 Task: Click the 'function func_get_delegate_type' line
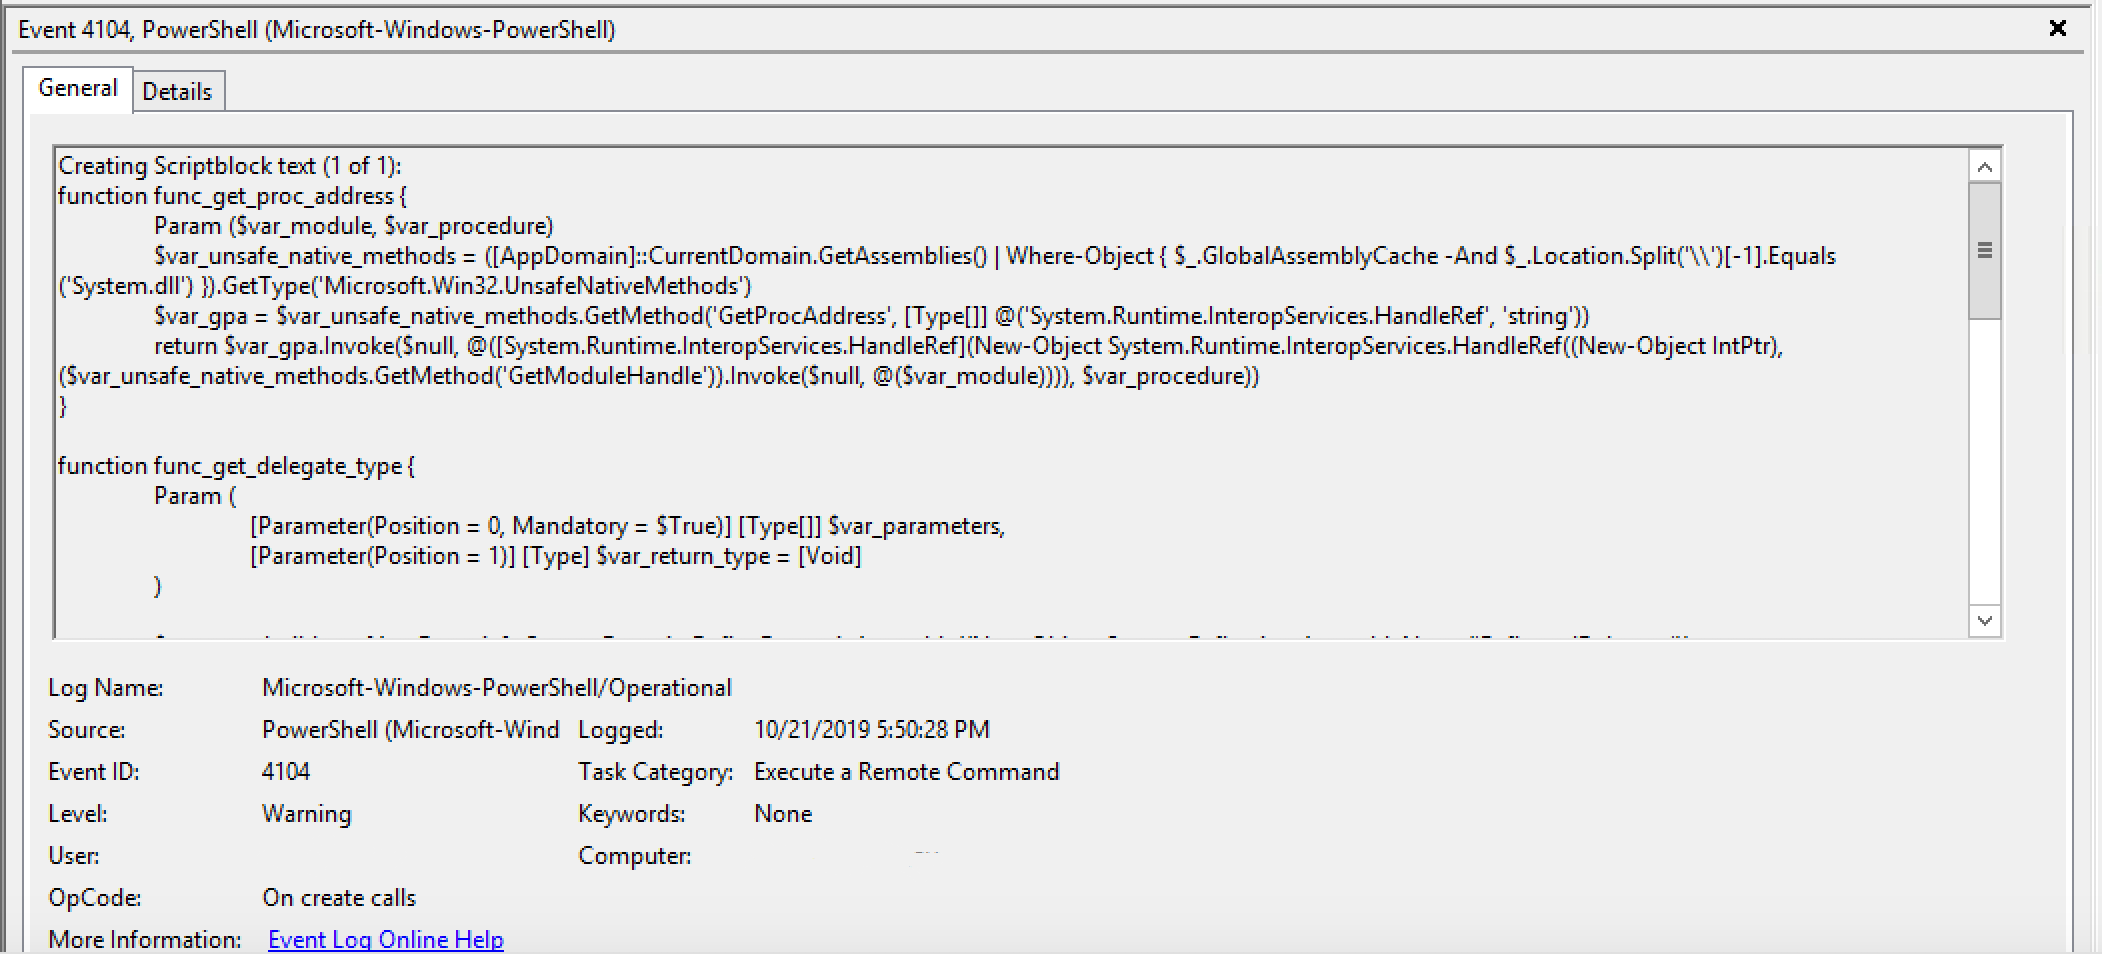tap(237, 466)
